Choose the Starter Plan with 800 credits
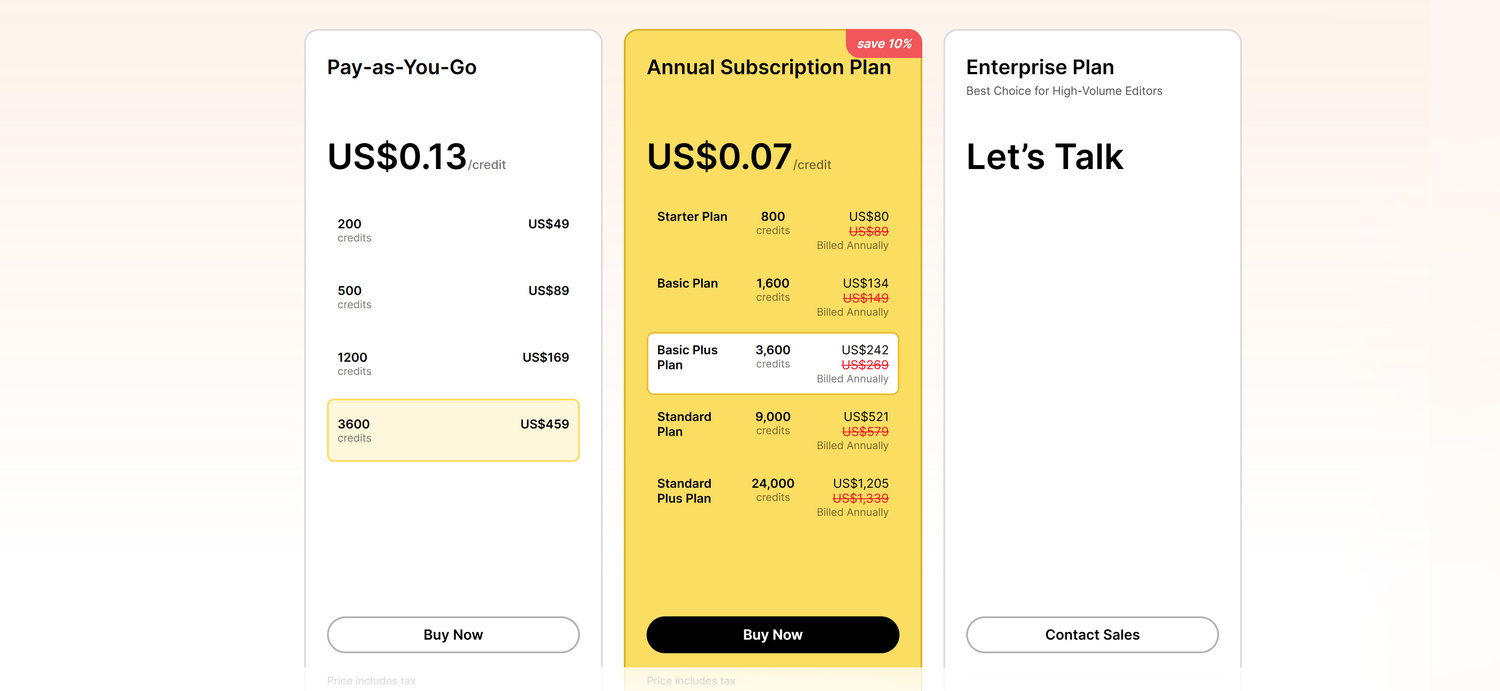This screenshot has height=691, width=1500. 772,230
